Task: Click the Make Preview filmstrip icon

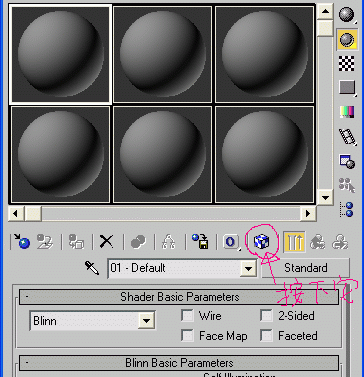Action: pos(346,137)
